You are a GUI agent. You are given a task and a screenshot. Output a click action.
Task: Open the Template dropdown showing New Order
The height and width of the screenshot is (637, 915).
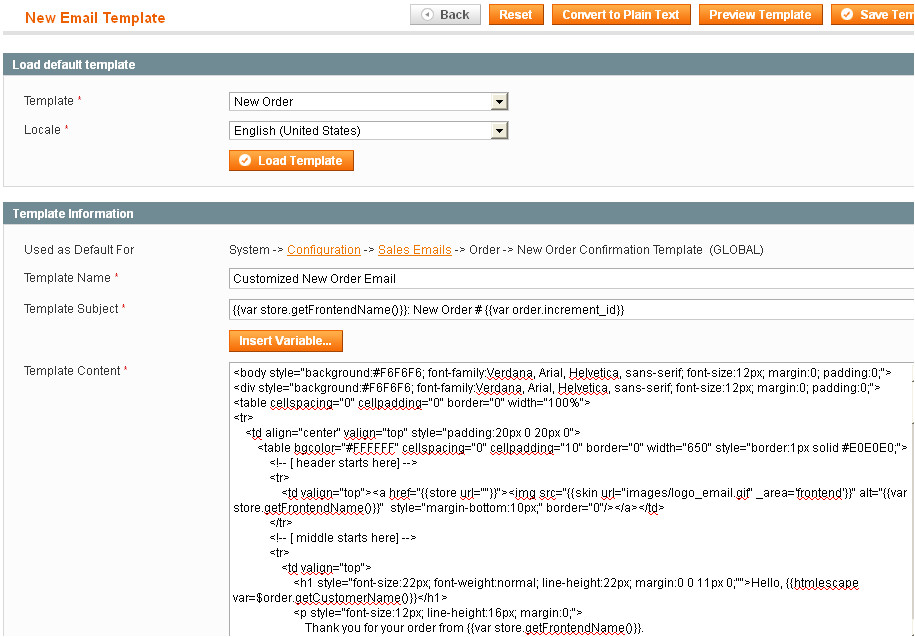368,102
